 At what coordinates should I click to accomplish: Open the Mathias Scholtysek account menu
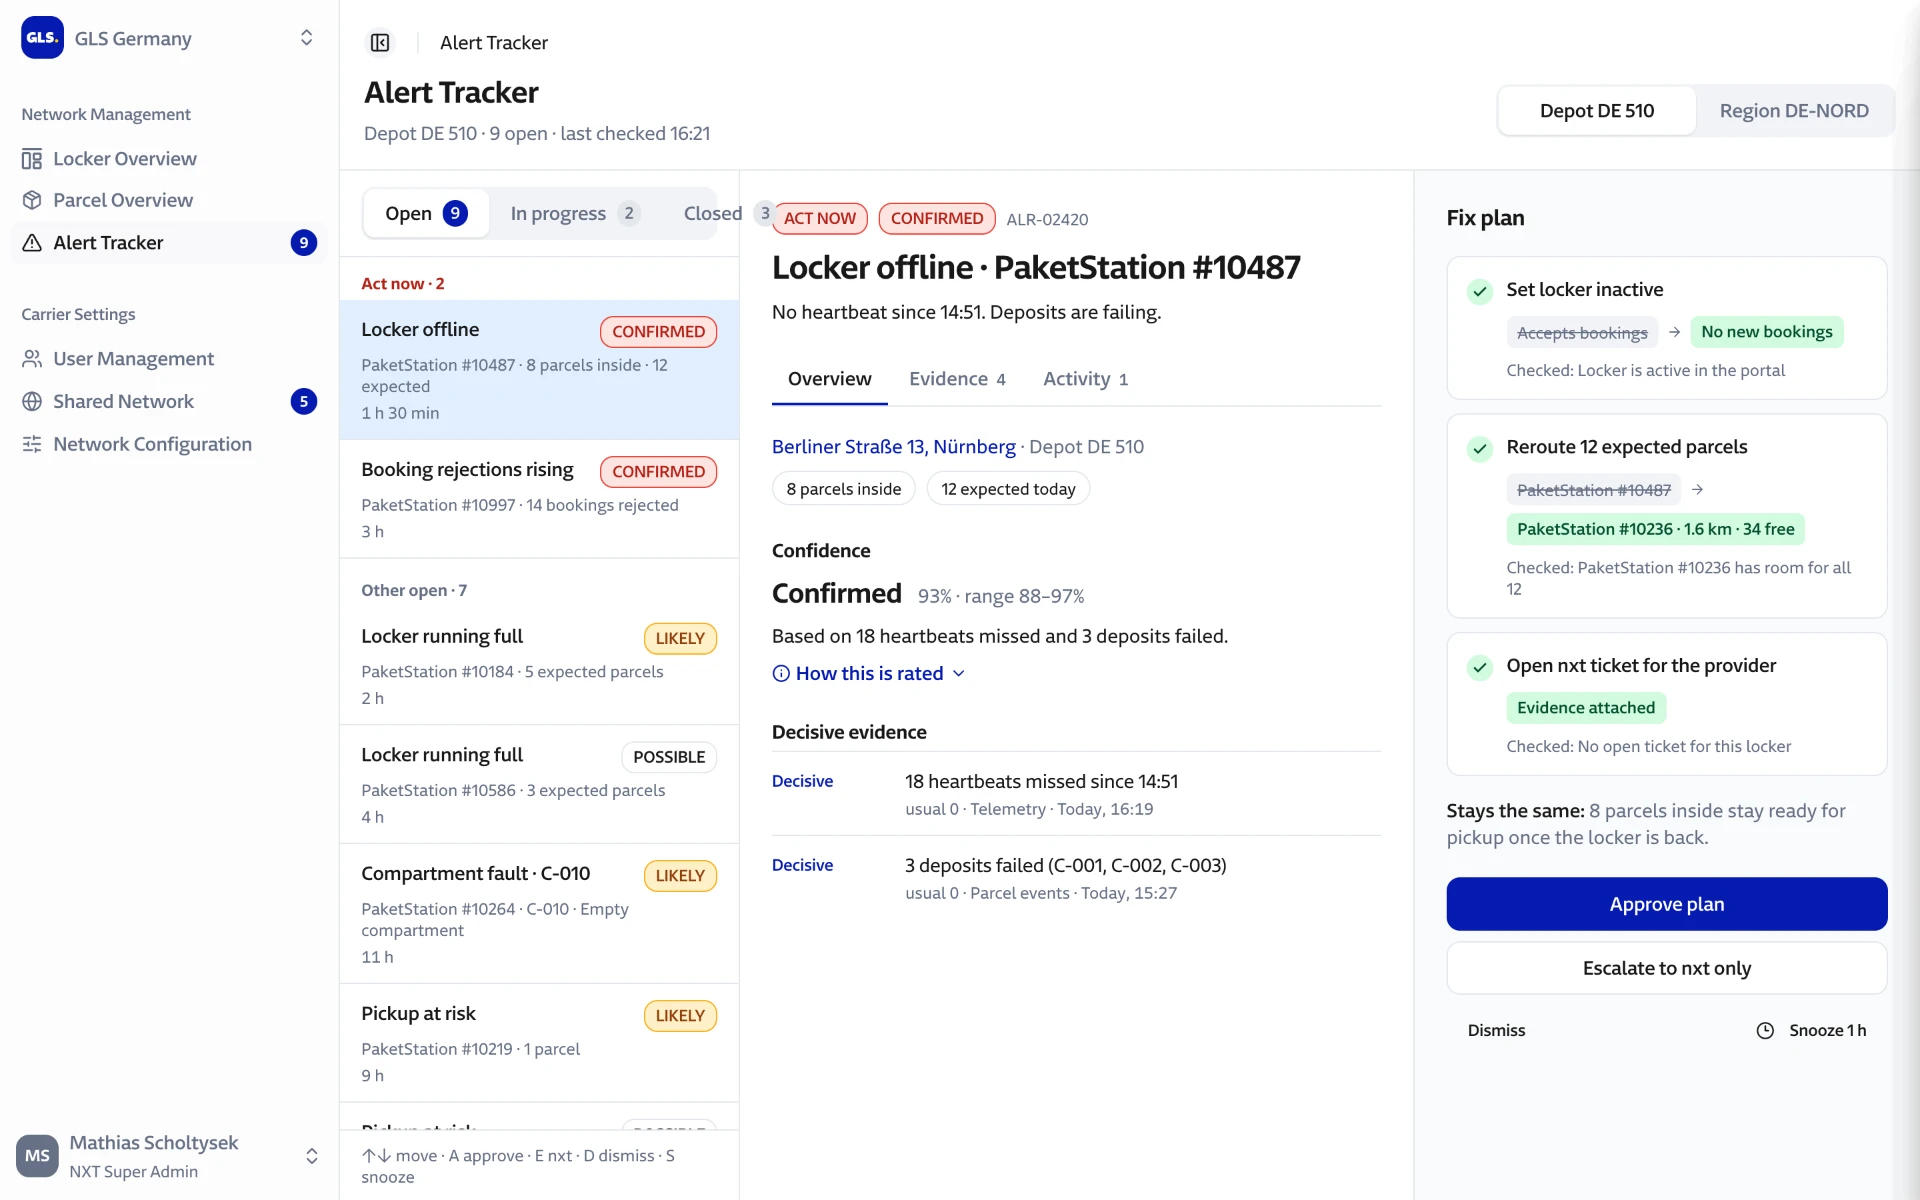point(169,1156)
